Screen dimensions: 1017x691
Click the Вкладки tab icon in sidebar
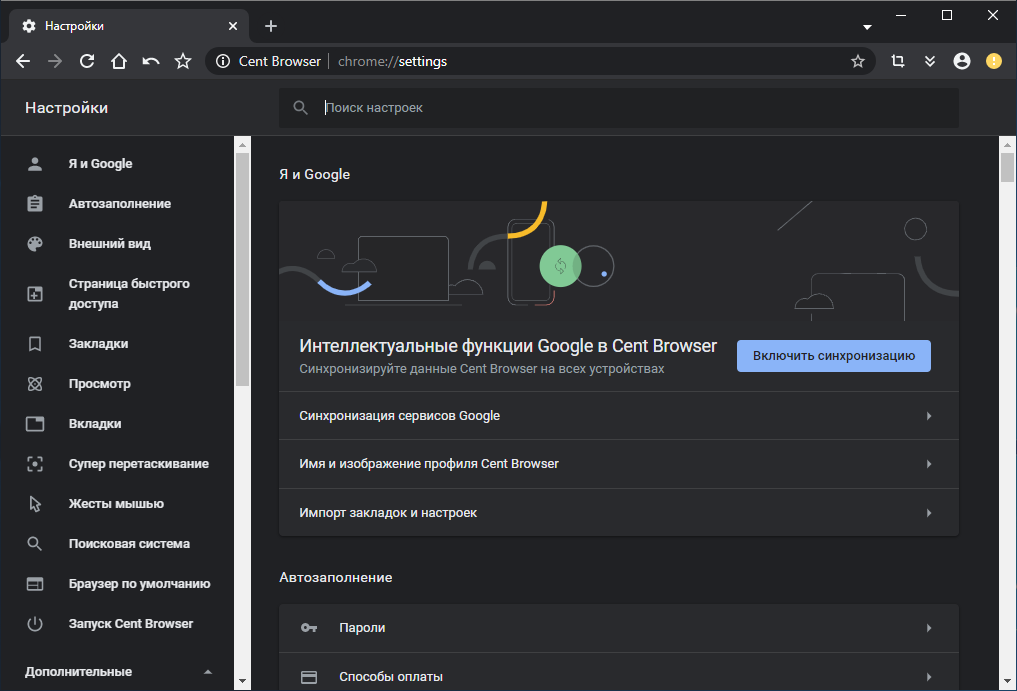click(35, 424)
